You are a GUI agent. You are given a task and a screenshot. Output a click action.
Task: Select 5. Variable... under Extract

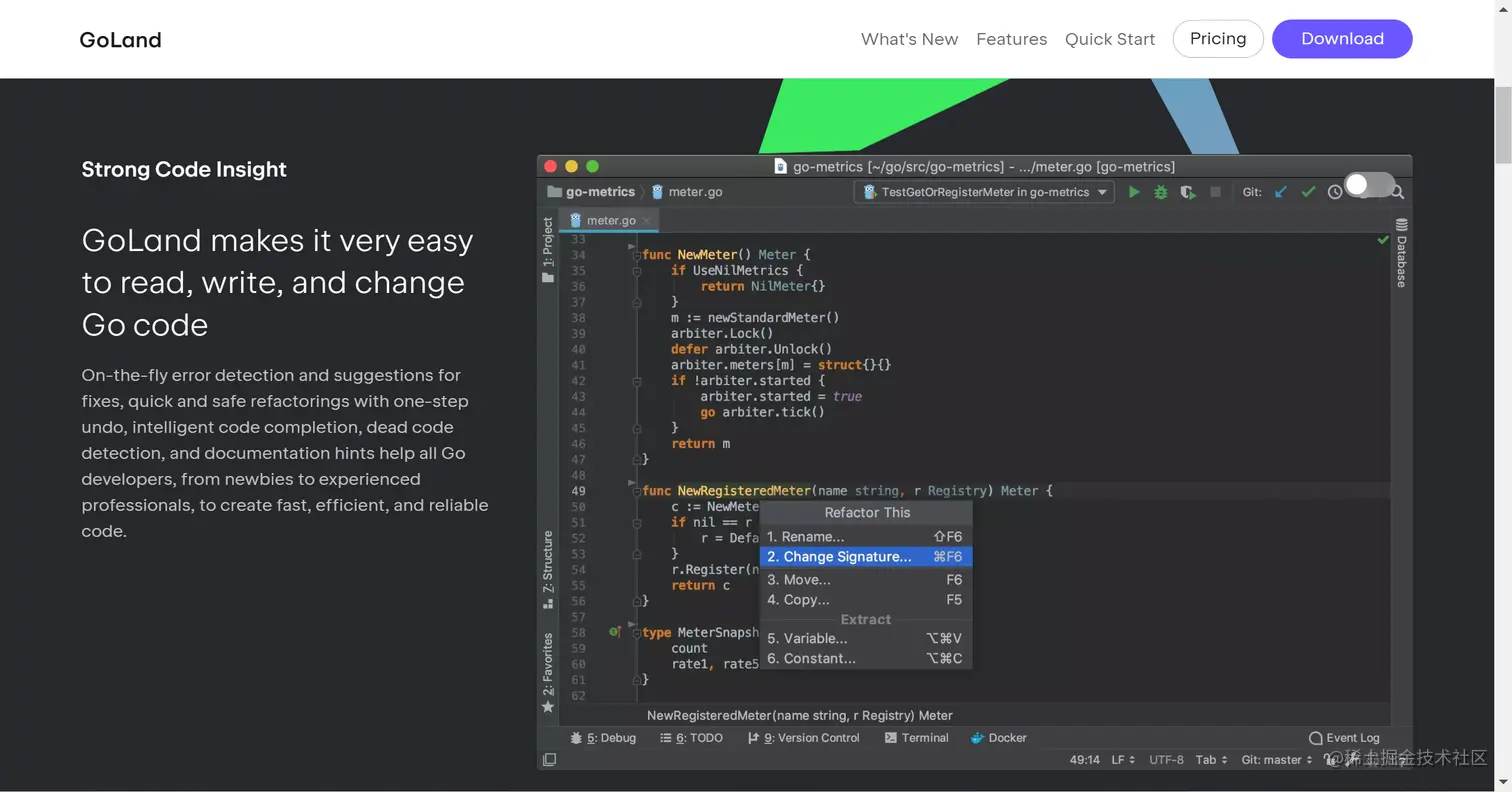click(866, 638)
